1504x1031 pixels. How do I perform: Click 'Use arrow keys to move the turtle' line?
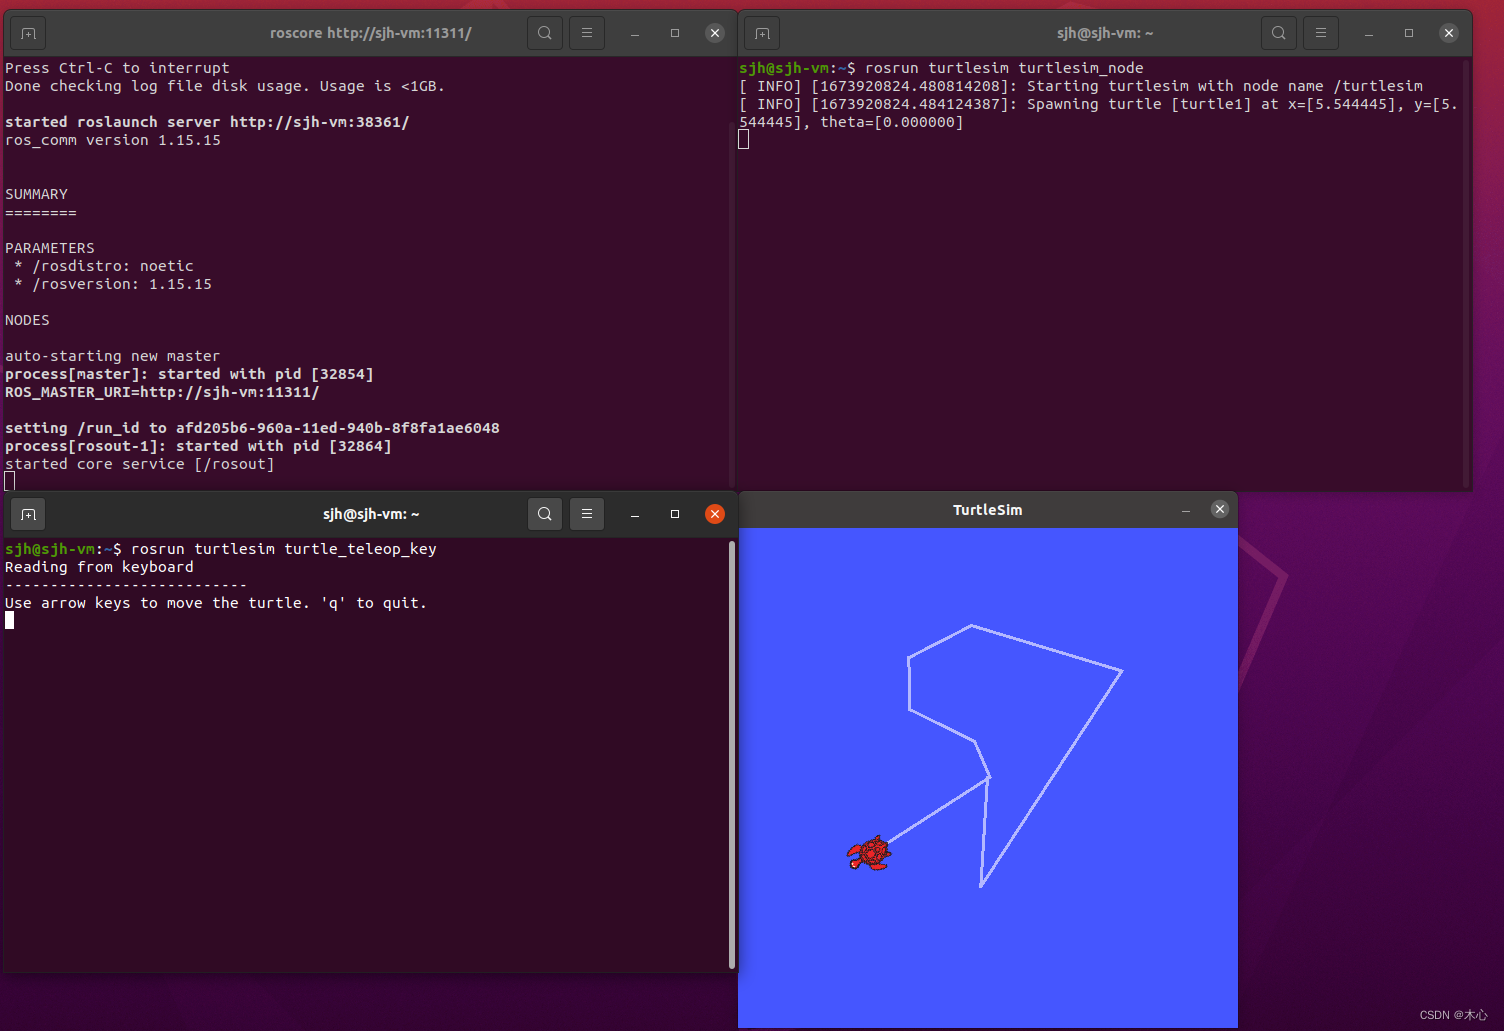pos(216,603)
